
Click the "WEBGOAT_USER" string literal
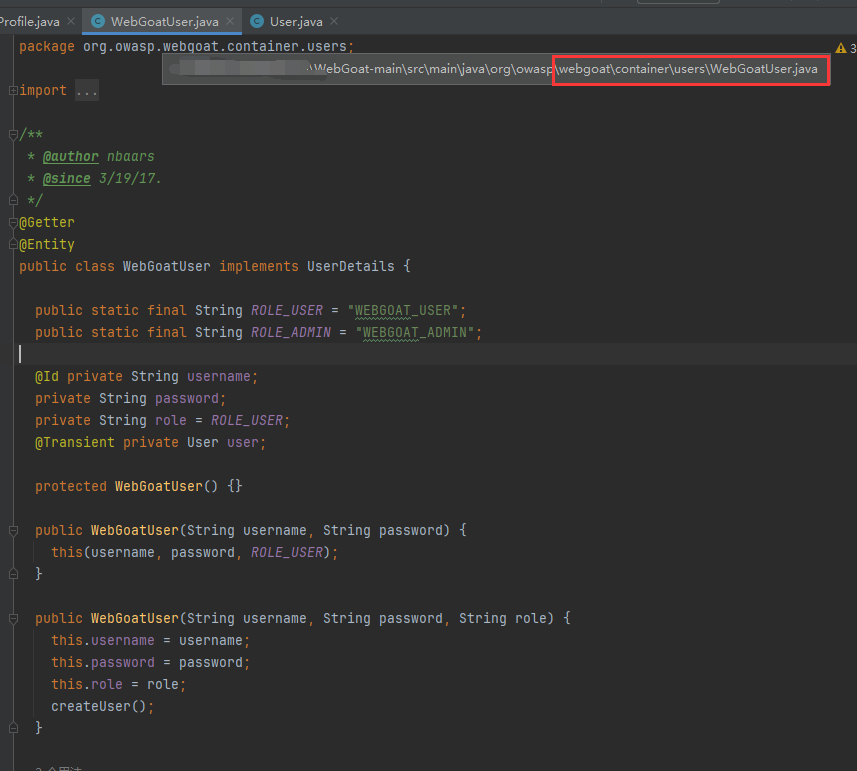pos(403,310)
